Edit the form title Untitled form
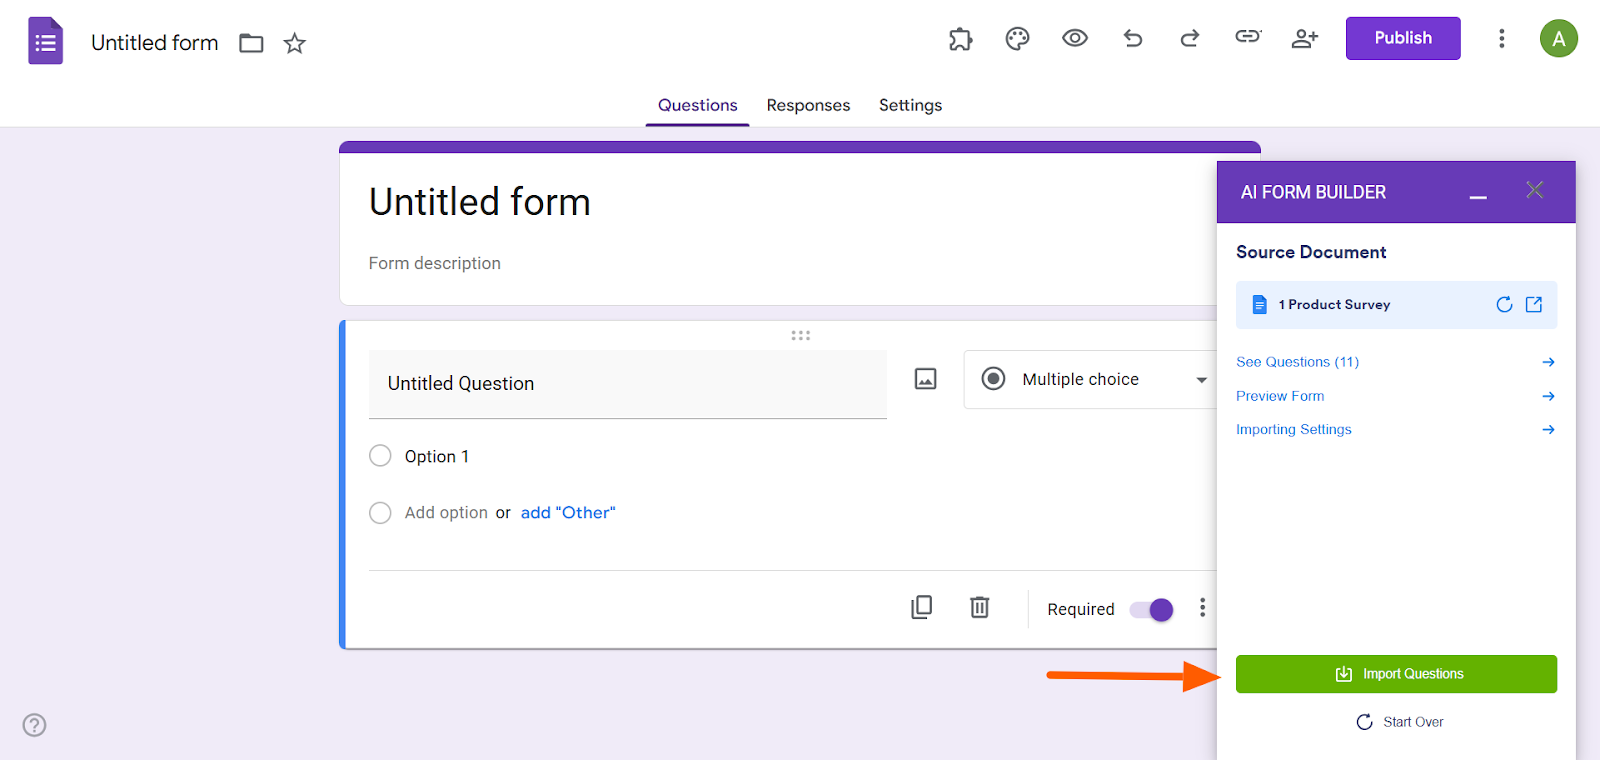 [x=480, y=202]
